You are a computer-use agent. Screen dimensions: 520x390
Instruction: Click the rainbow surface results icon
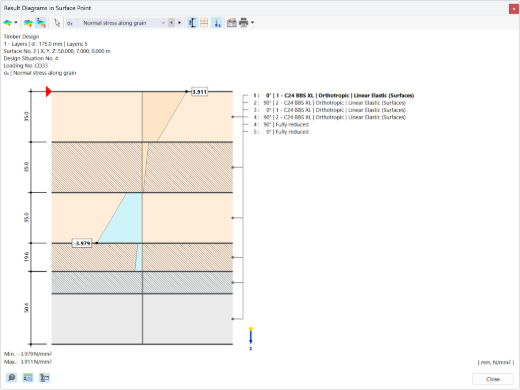(x=7, y=23)
